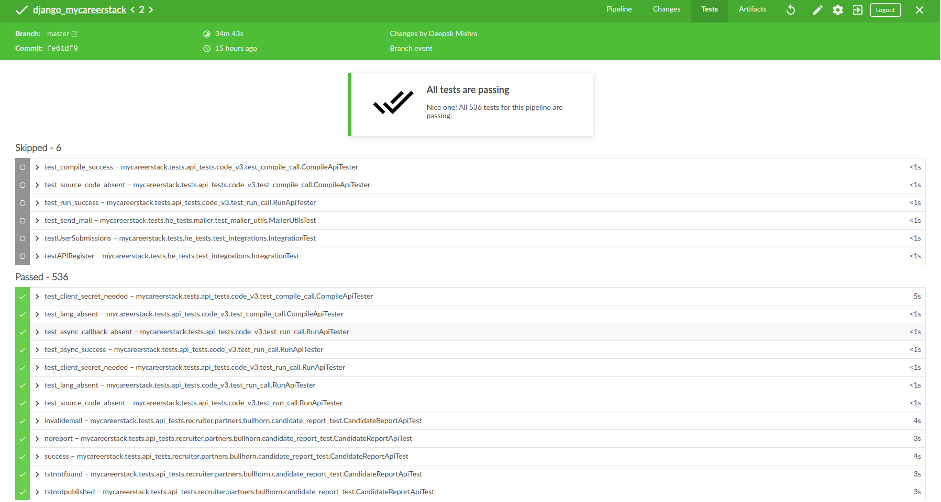Screen dimensions: 941x502
Task: Click "noreport" test name text
Action: click(58, 439)
